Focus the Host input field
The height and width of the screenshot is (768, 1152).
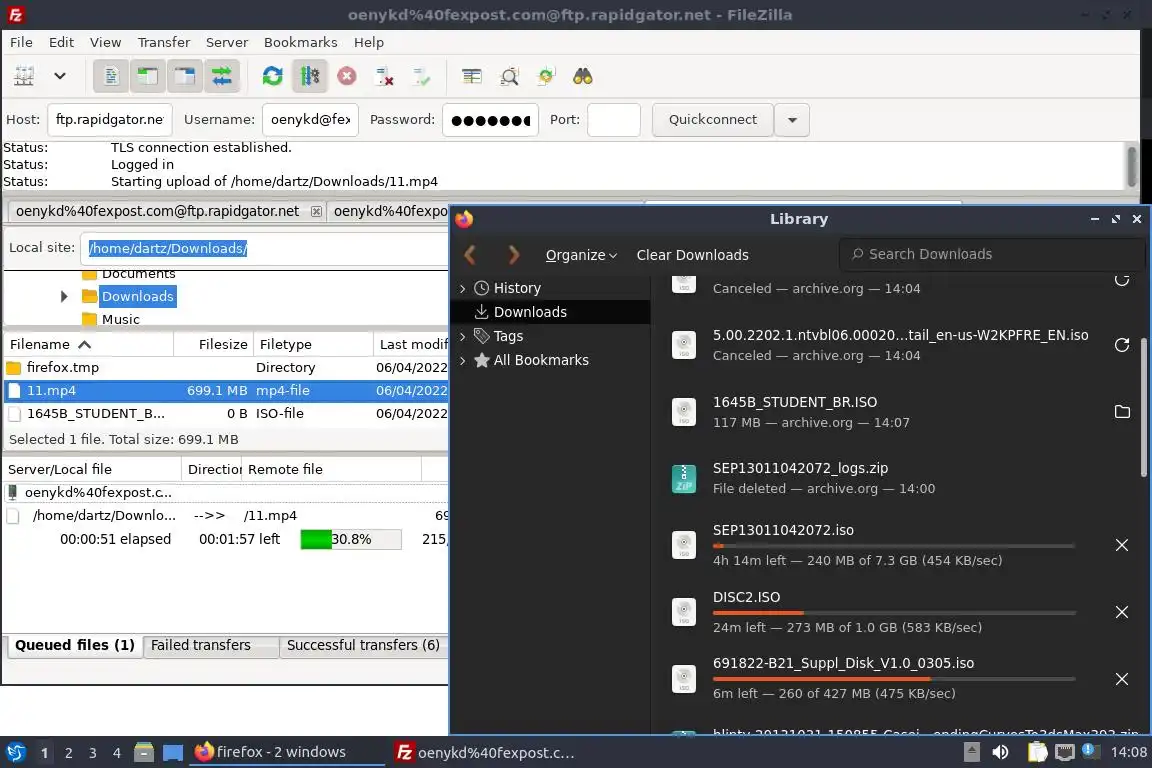109,119
